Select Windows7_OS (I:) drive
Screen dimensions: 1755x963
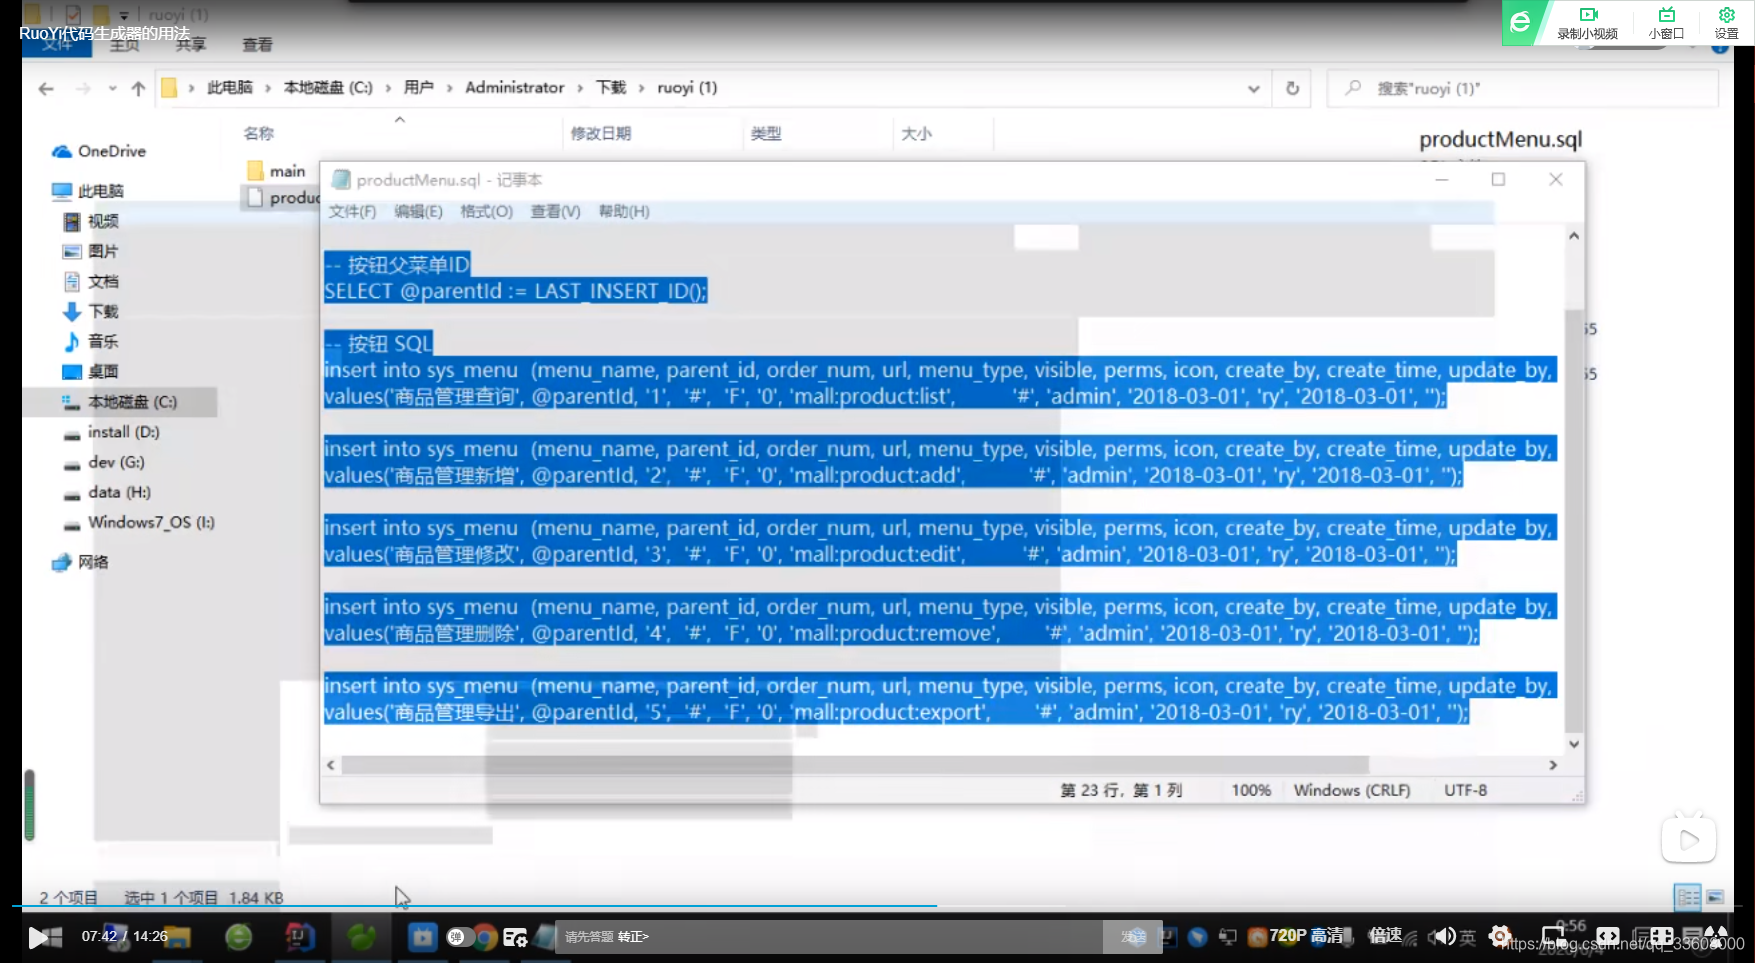[139, 522]
